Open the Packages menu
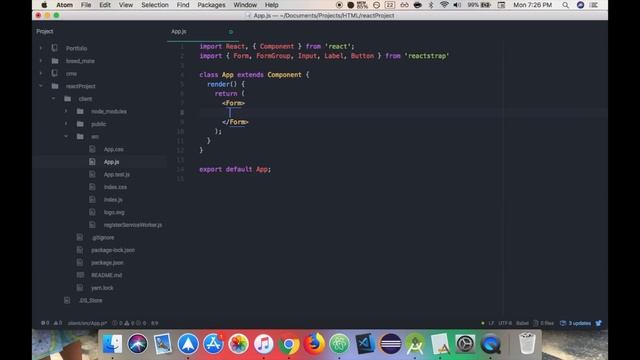 tap(211, 5)
